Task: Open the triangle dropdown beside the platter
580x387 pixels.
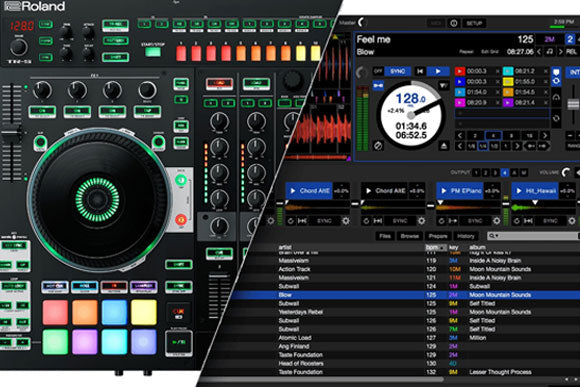Action: pos(444,86)
